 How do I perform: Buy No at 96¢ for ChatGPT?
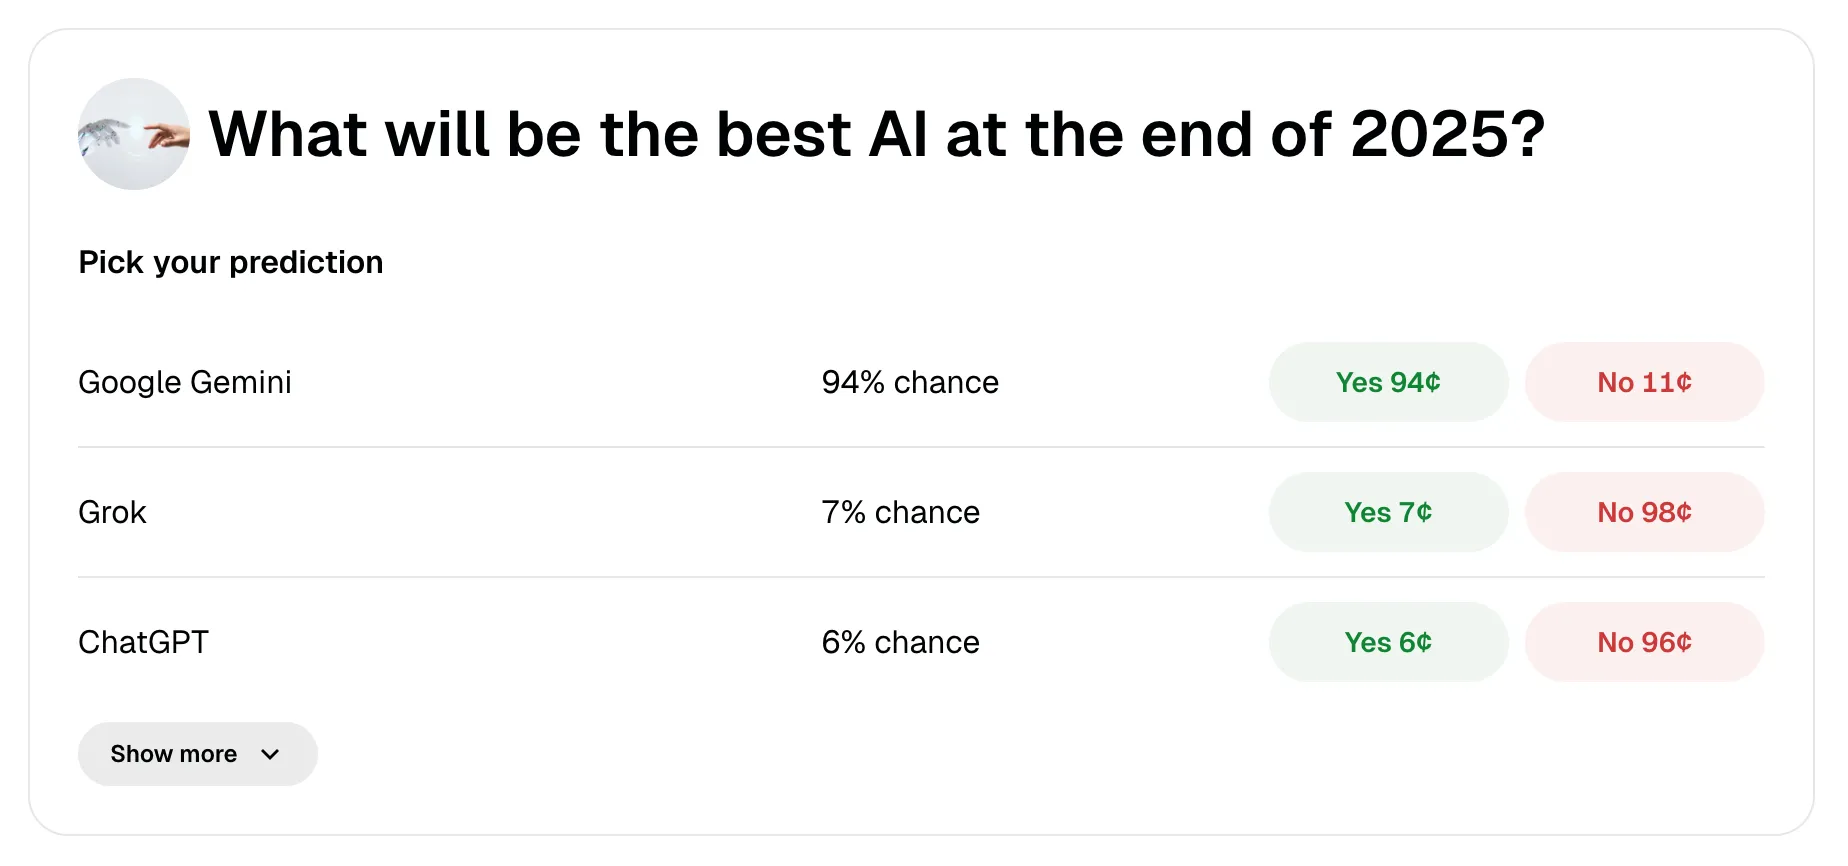[1643, 642]
